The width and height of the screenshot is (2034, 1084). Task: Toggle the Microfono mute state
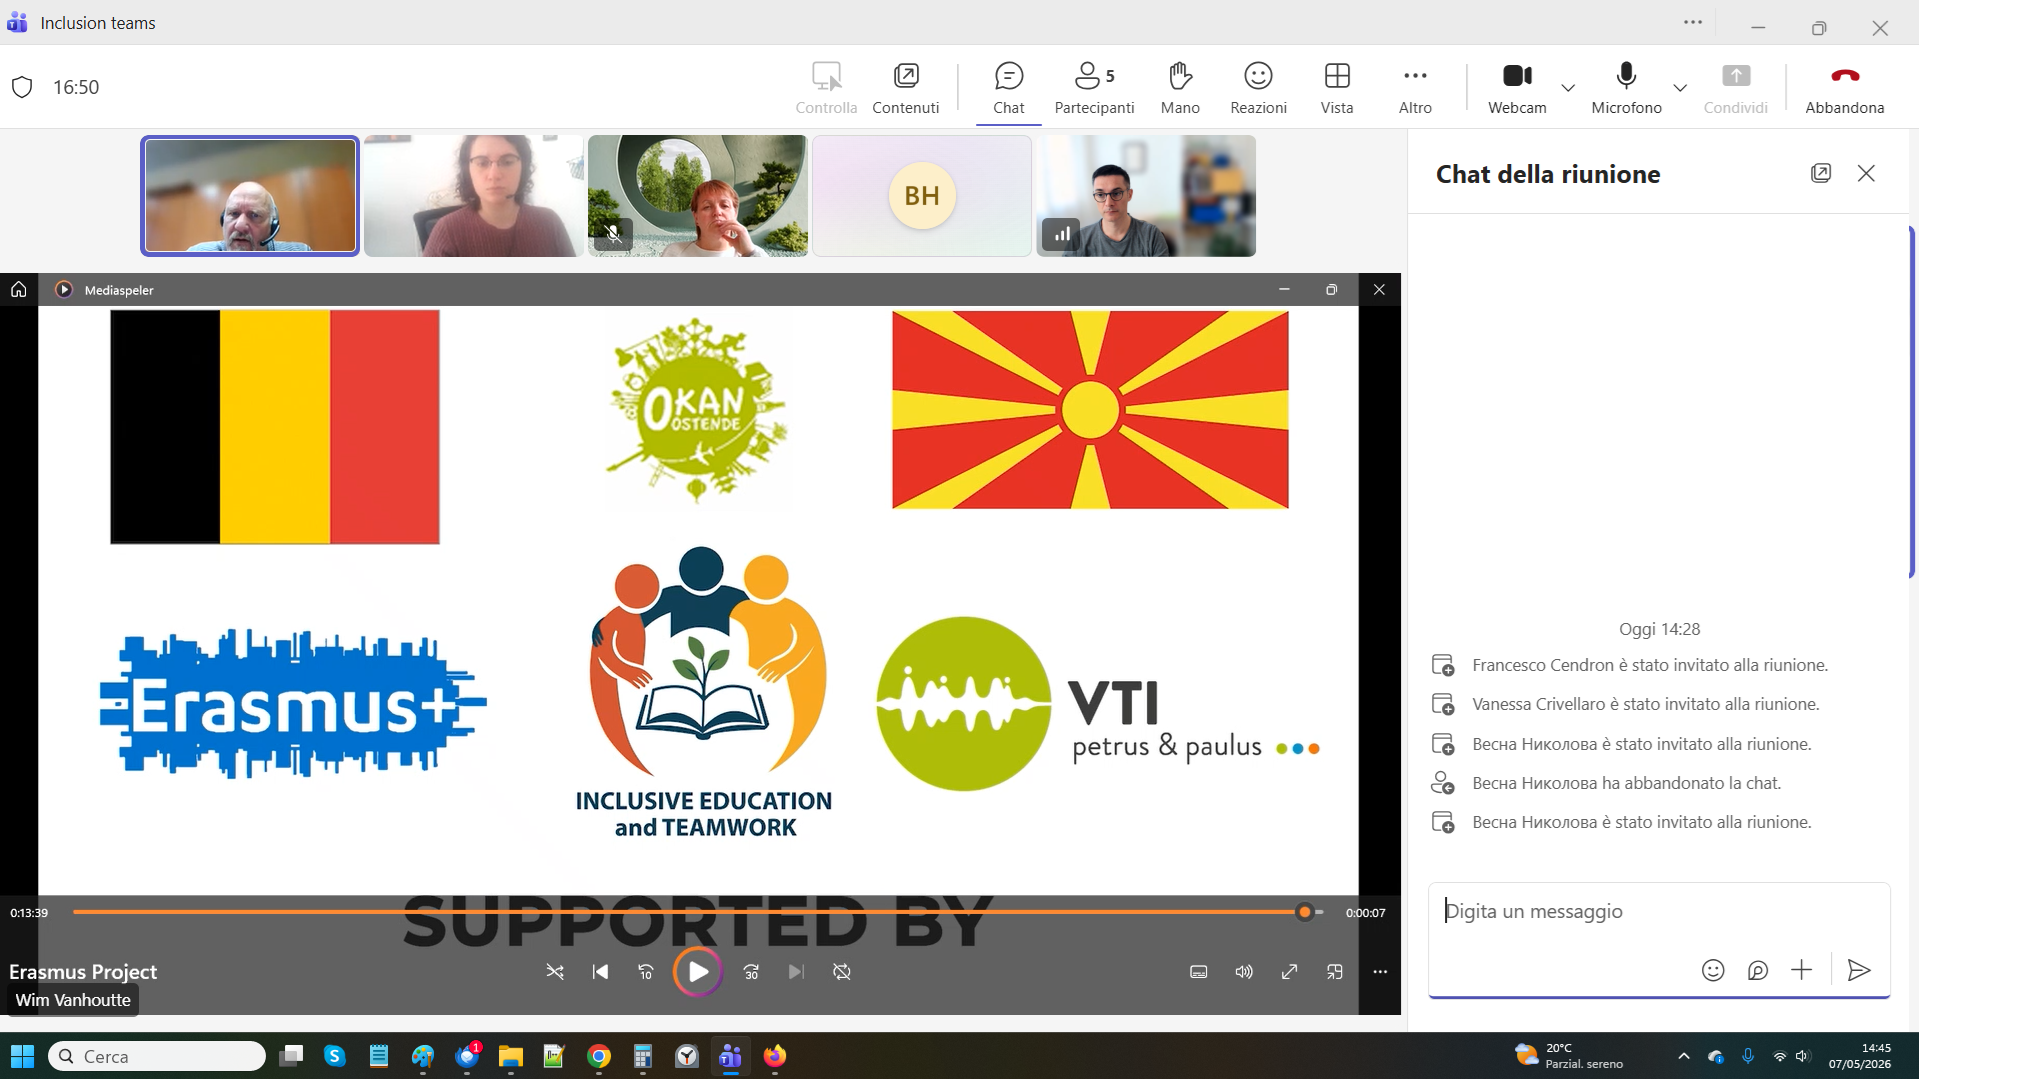click(1626, 88)
